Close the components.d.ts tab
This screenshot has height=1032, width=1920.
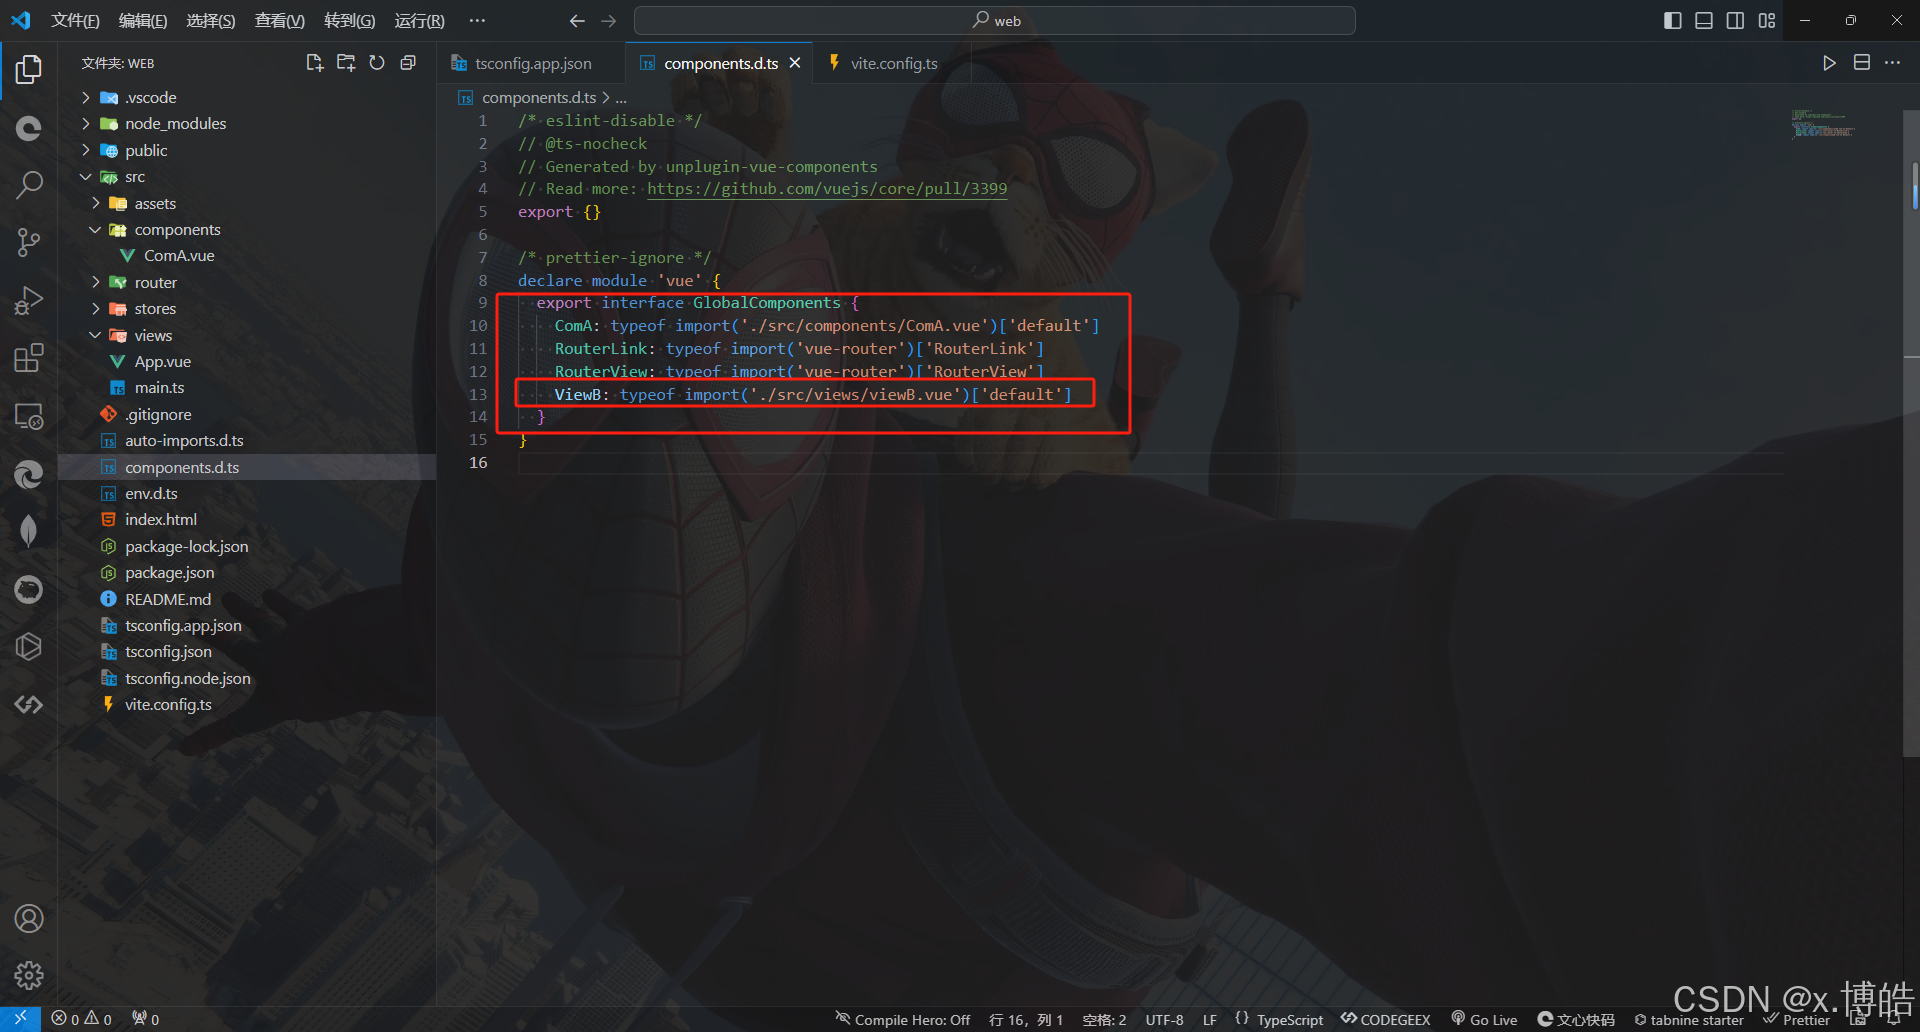click(x=795, y=63)
